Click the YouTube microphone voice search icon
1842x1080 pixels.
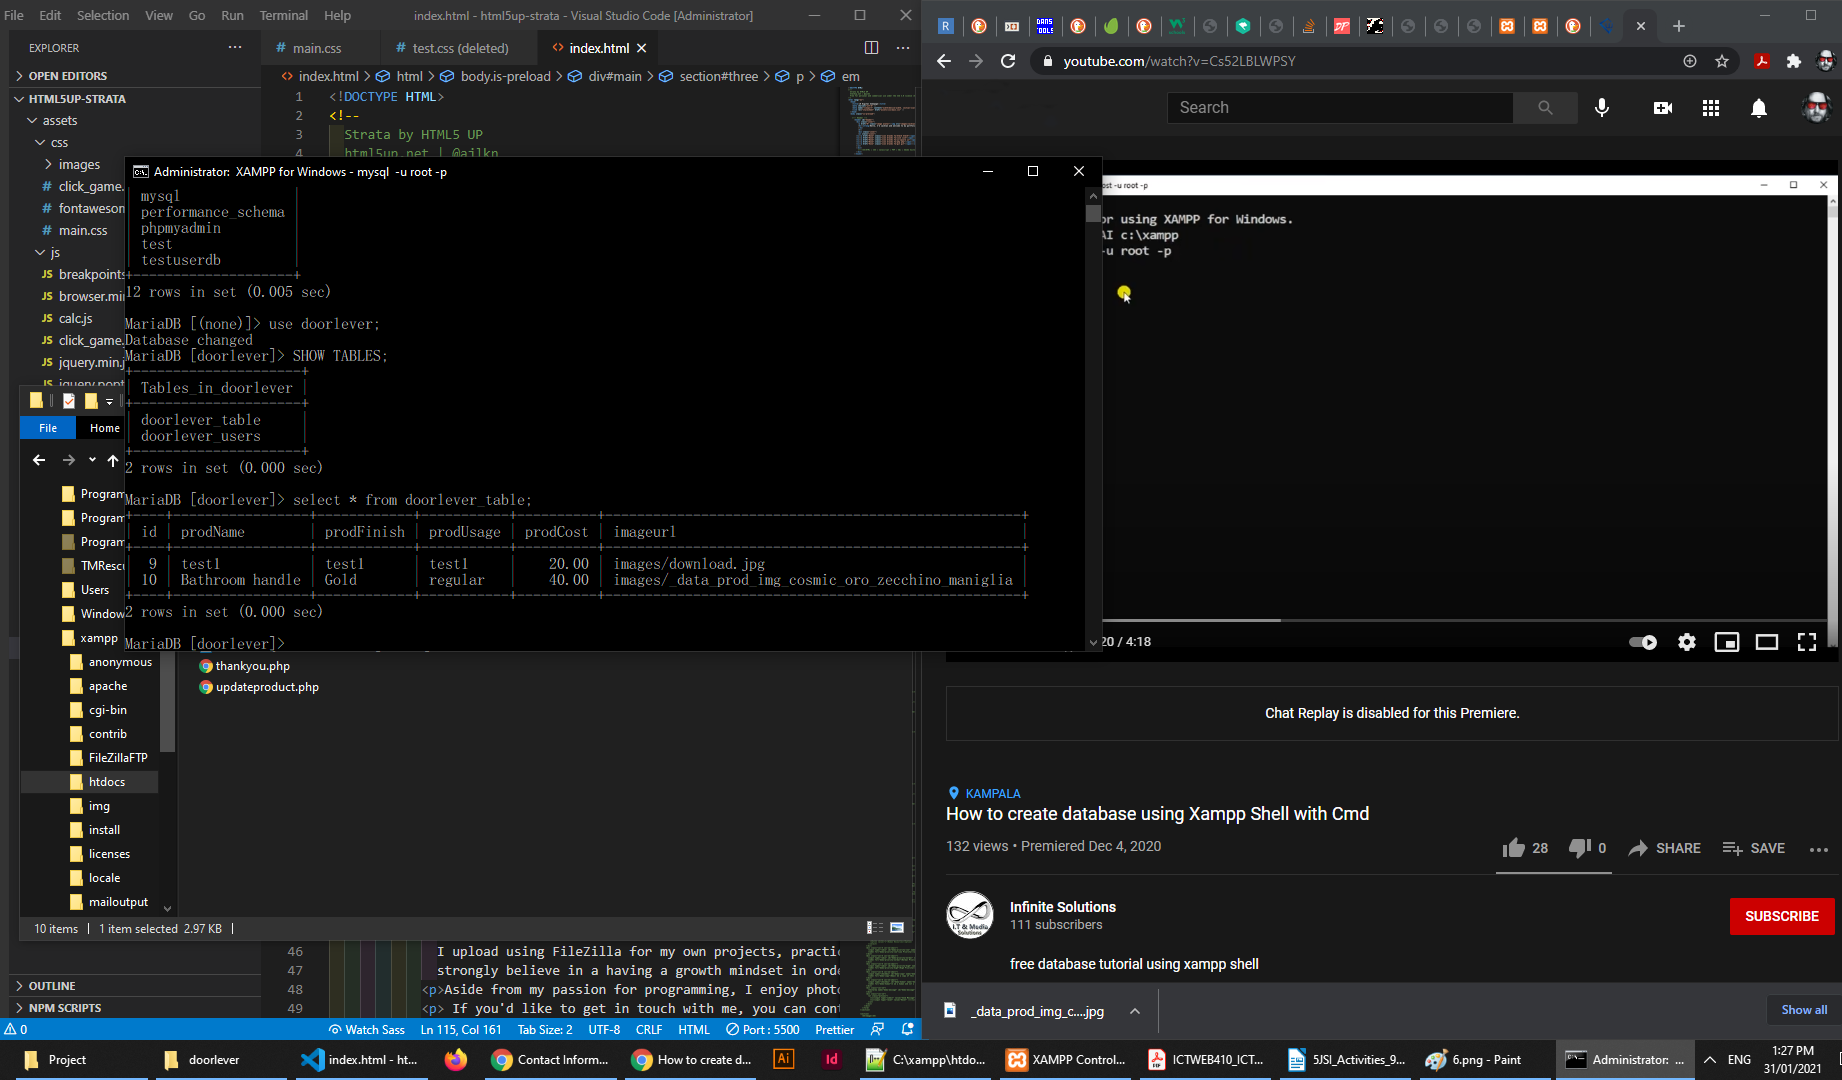(1602, 107)
